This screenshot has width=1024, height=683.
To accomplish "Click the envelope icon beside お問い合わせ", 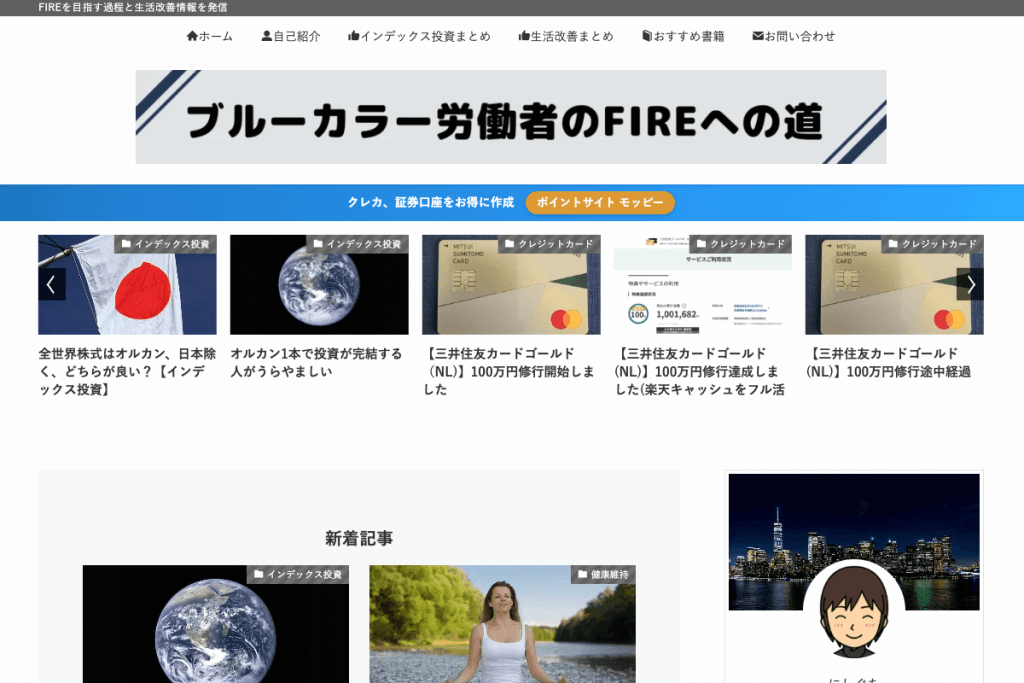I will tap(756, 35).
